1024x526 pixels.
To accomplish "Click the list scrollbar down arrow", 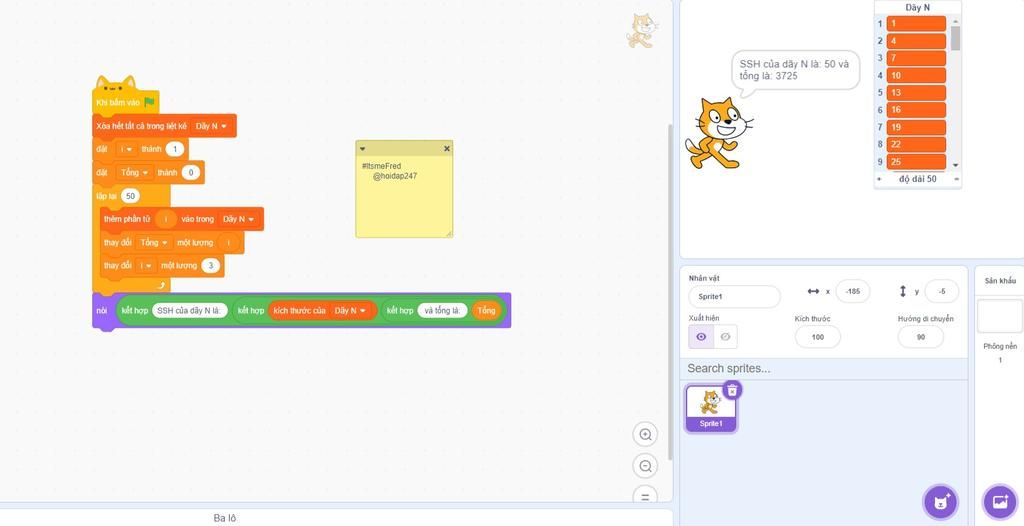I will click(955, 165).
